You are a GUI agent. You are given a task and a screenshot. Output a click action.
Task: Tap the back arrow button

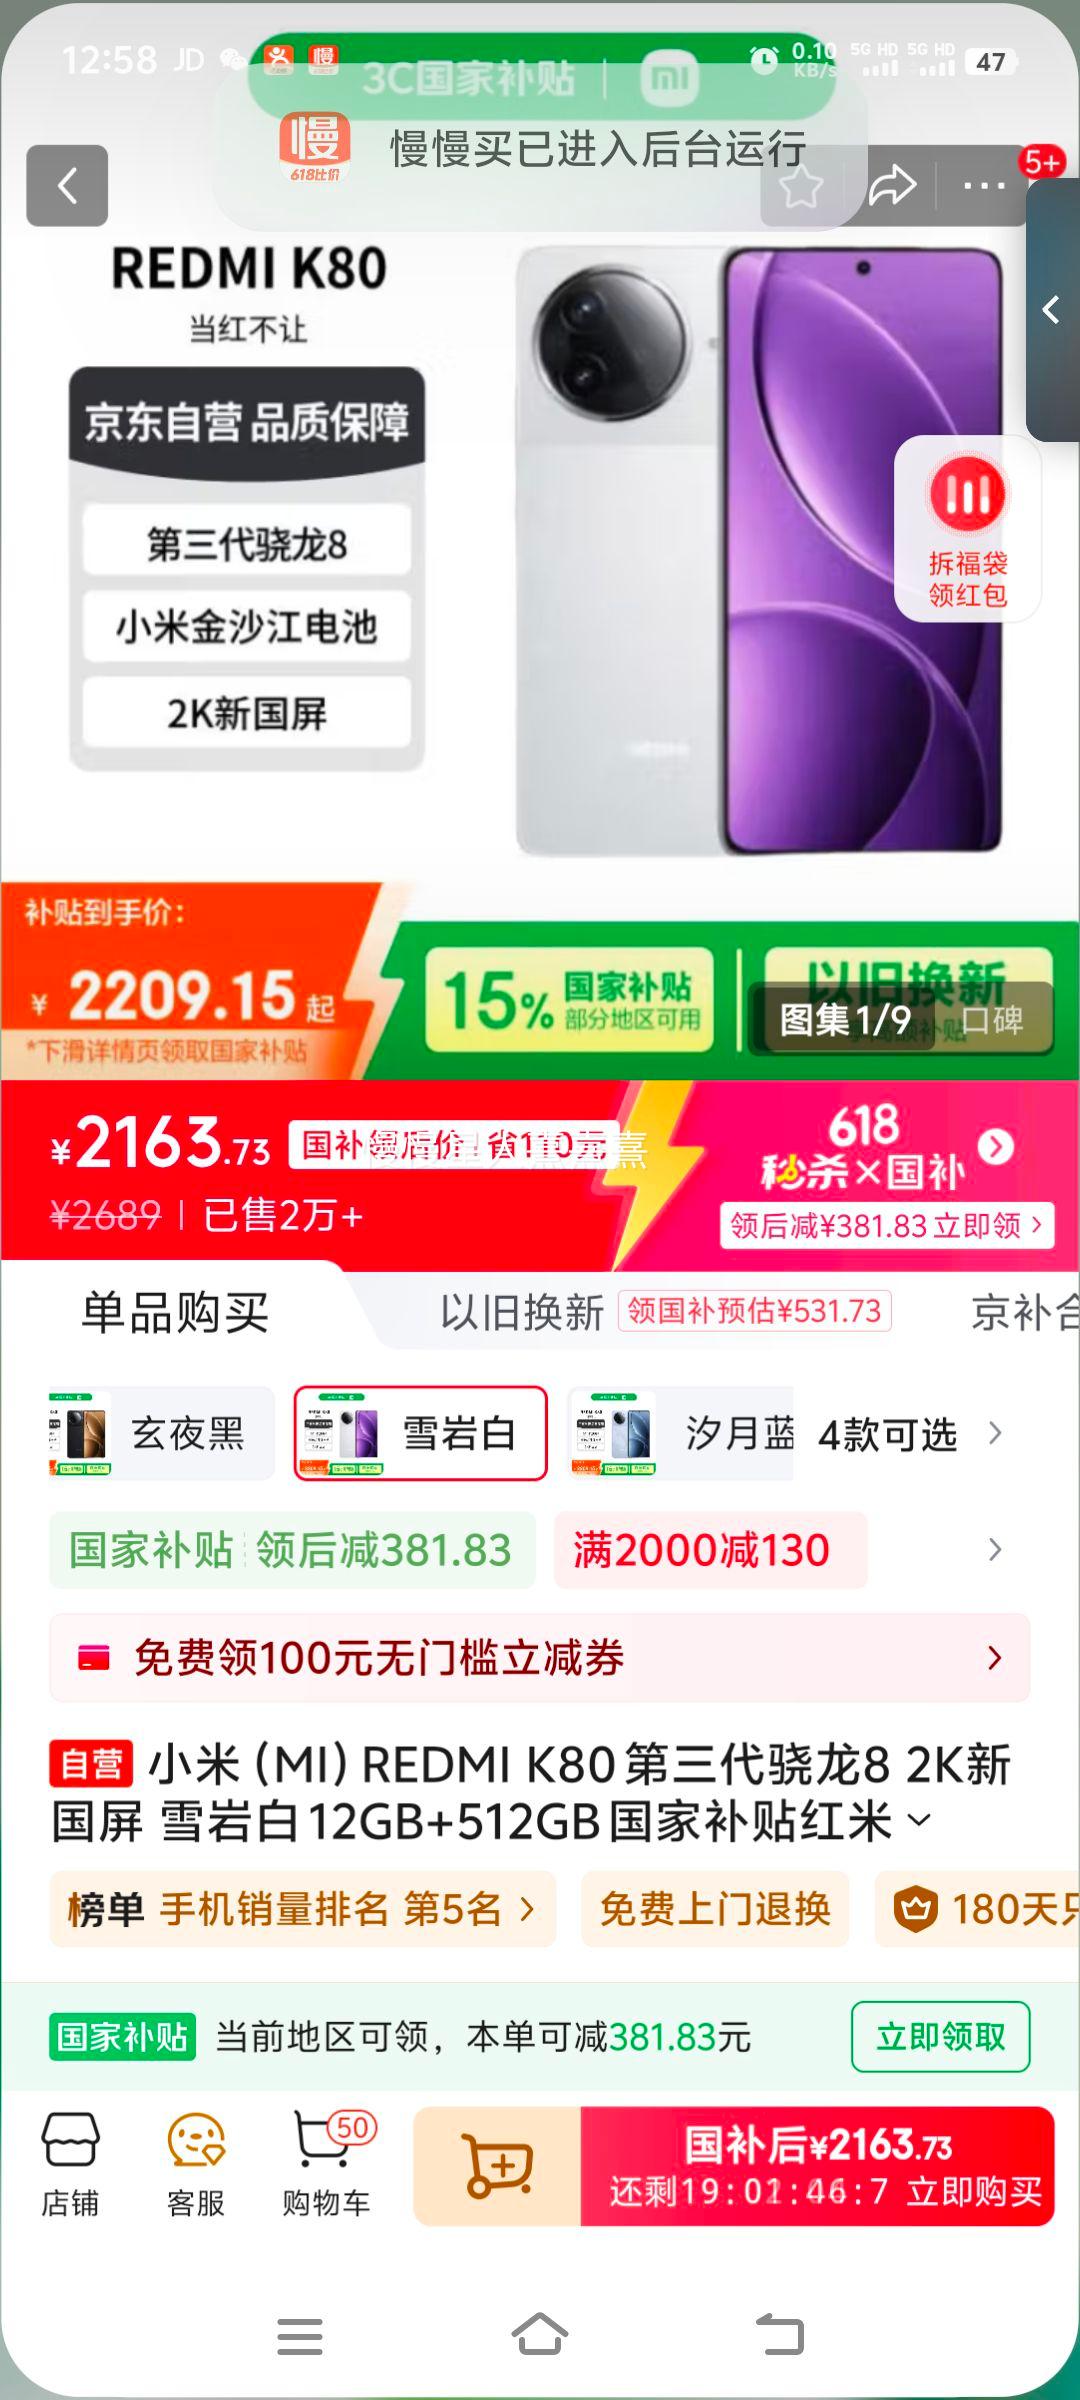tap(67, 185)
